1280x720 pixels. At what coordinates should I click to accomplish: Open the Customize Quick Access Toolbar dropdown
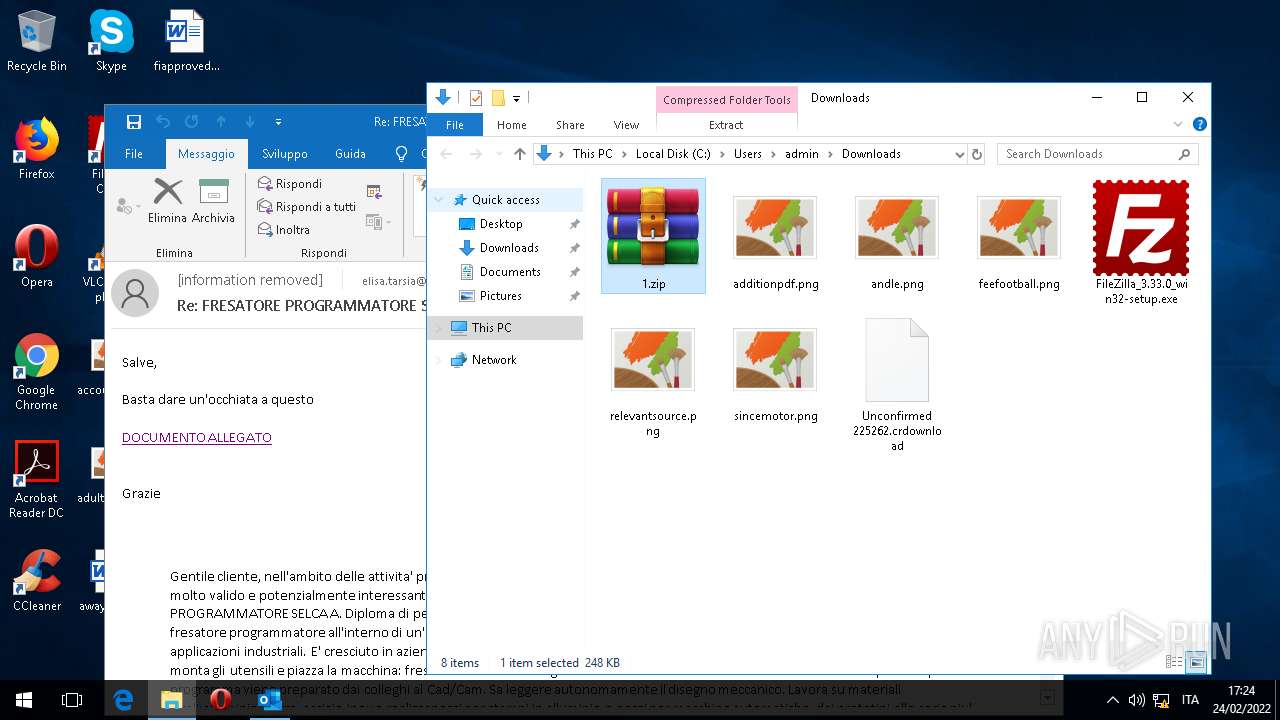[x=516, y=98]
